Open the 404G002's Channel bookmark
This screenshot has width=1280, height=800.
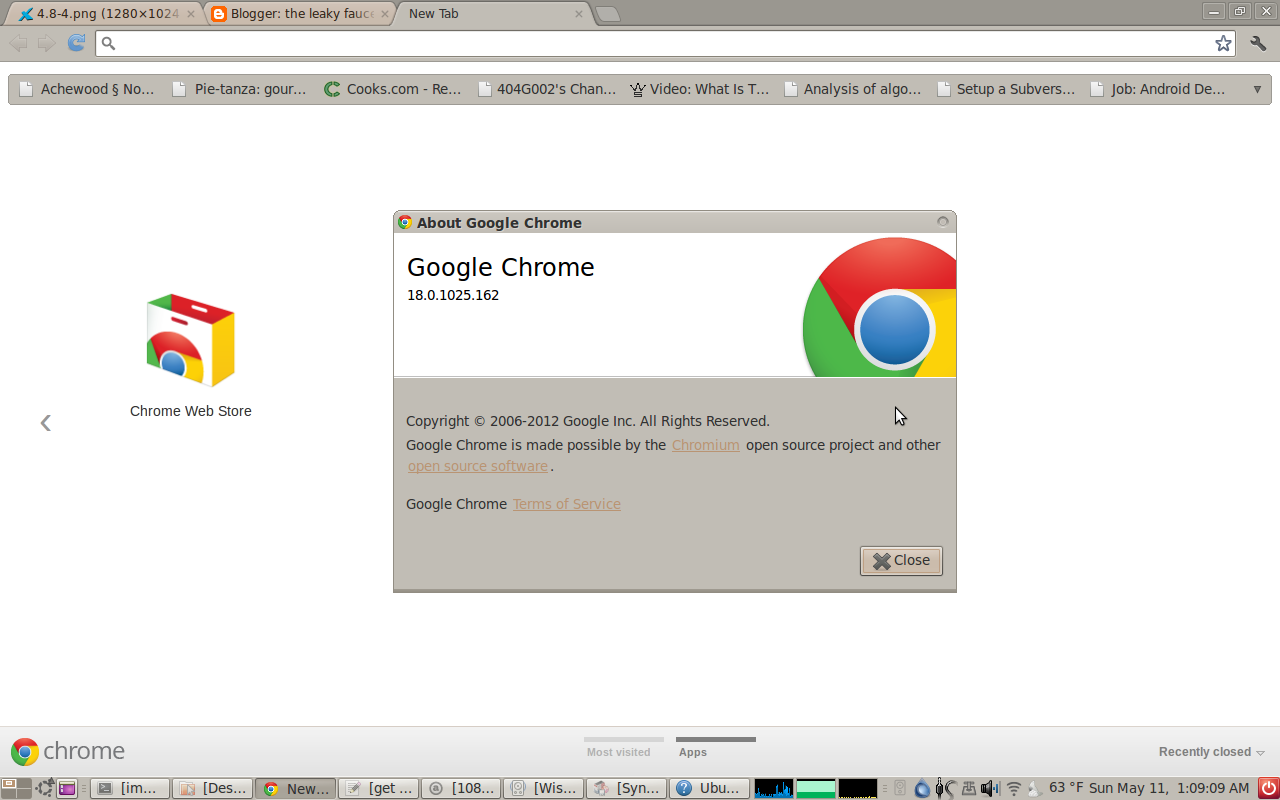[x=547, y=89]
